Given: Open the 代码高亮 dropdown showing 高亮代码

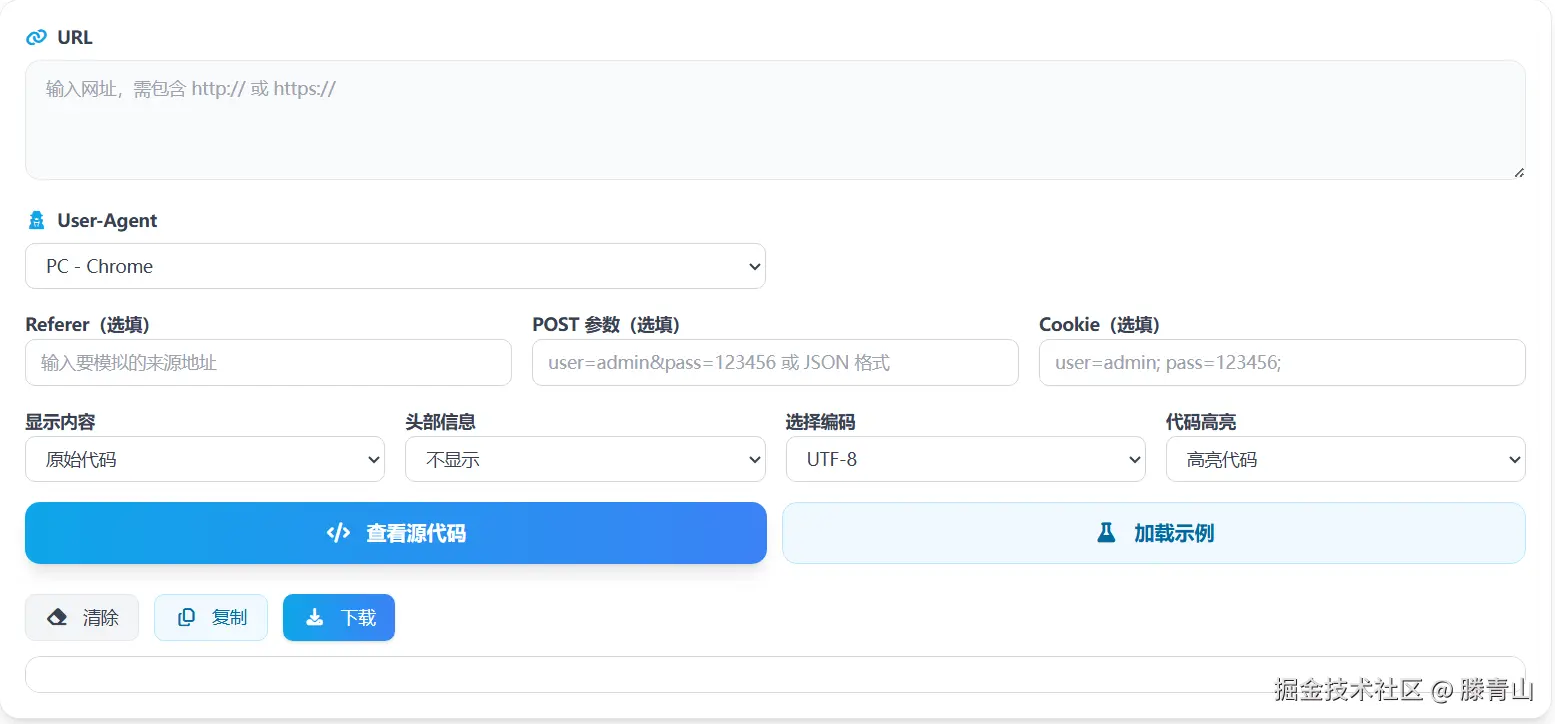Looking at the screenshot, I should (1345, 459).
